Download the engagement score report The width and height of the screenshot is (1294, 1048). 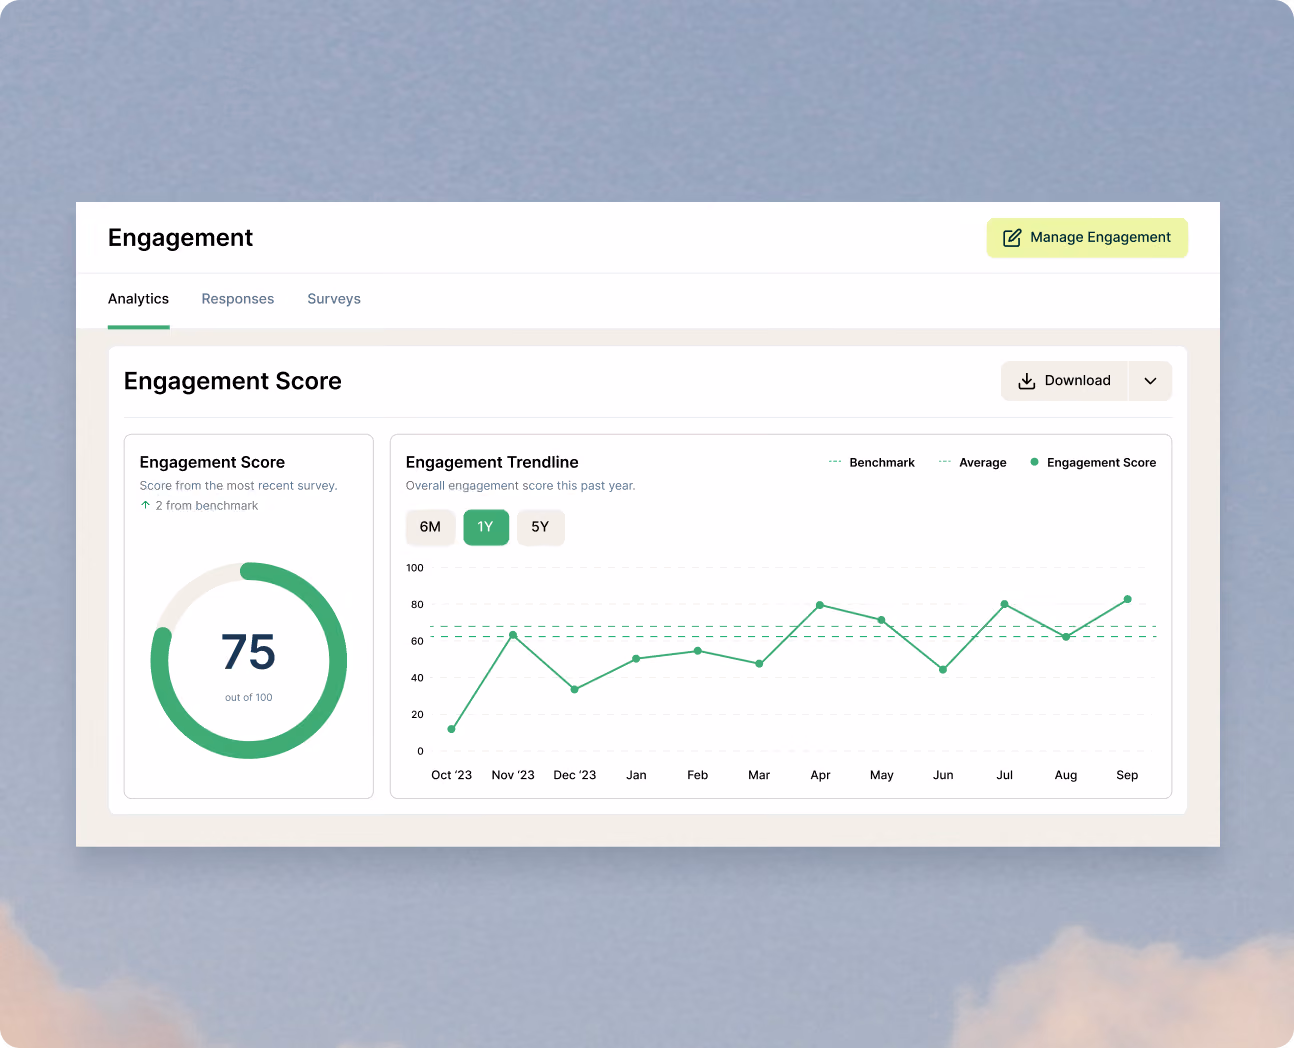(1064, 381)
